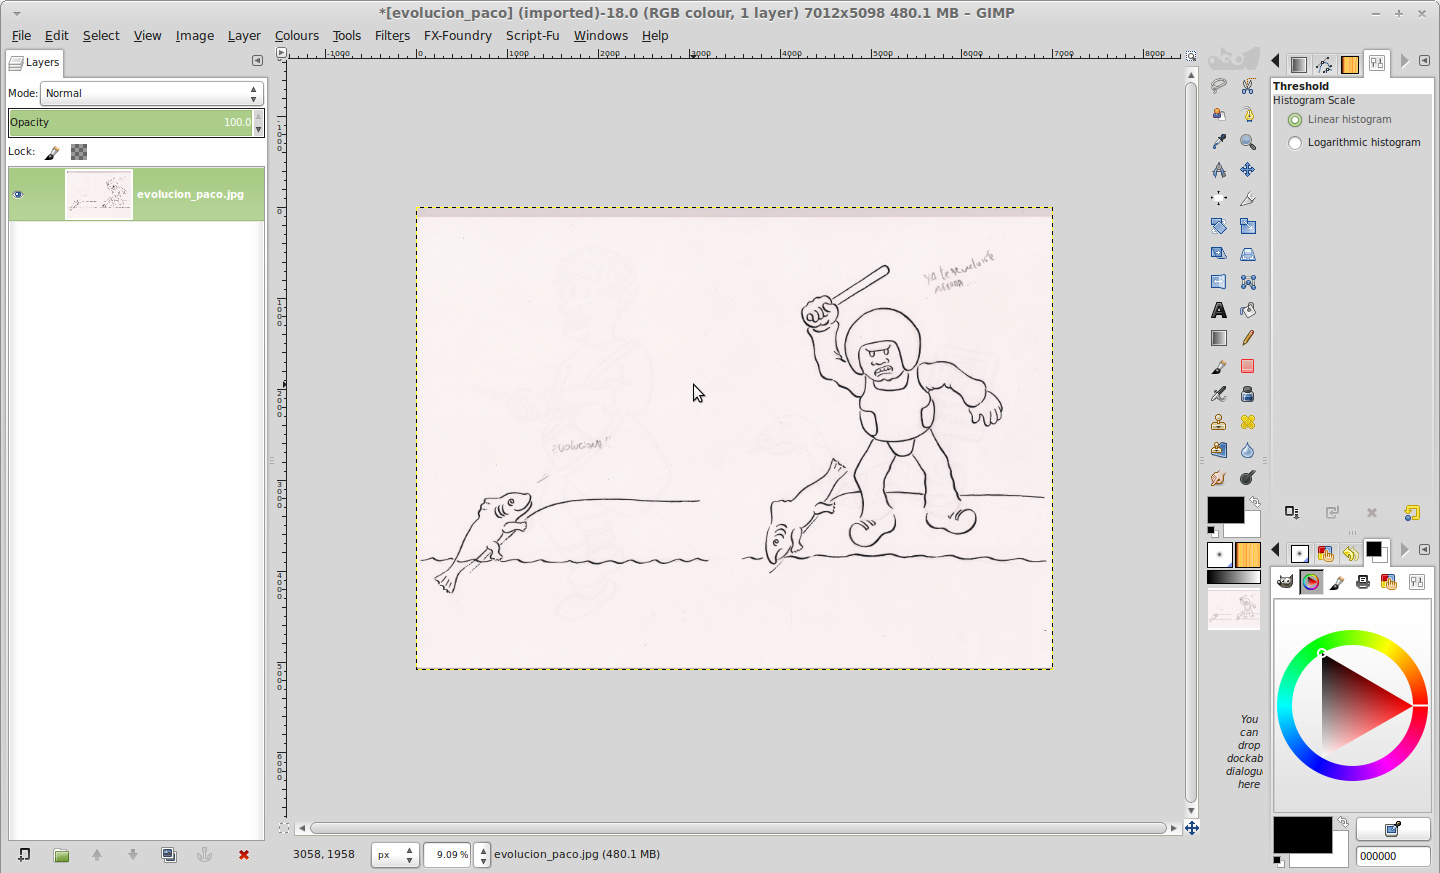Select the Move tool
Viewport: 1440px width, 873px height.
click(1248, 170)
